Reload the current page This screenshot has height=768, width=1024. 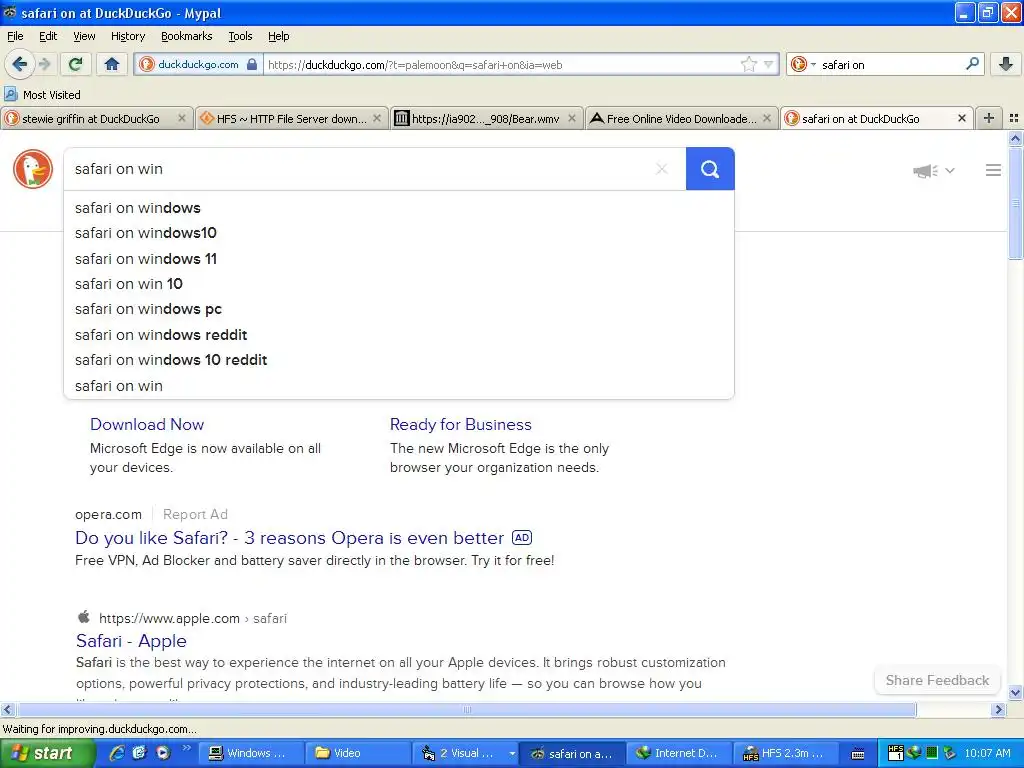tap(76, 64)
